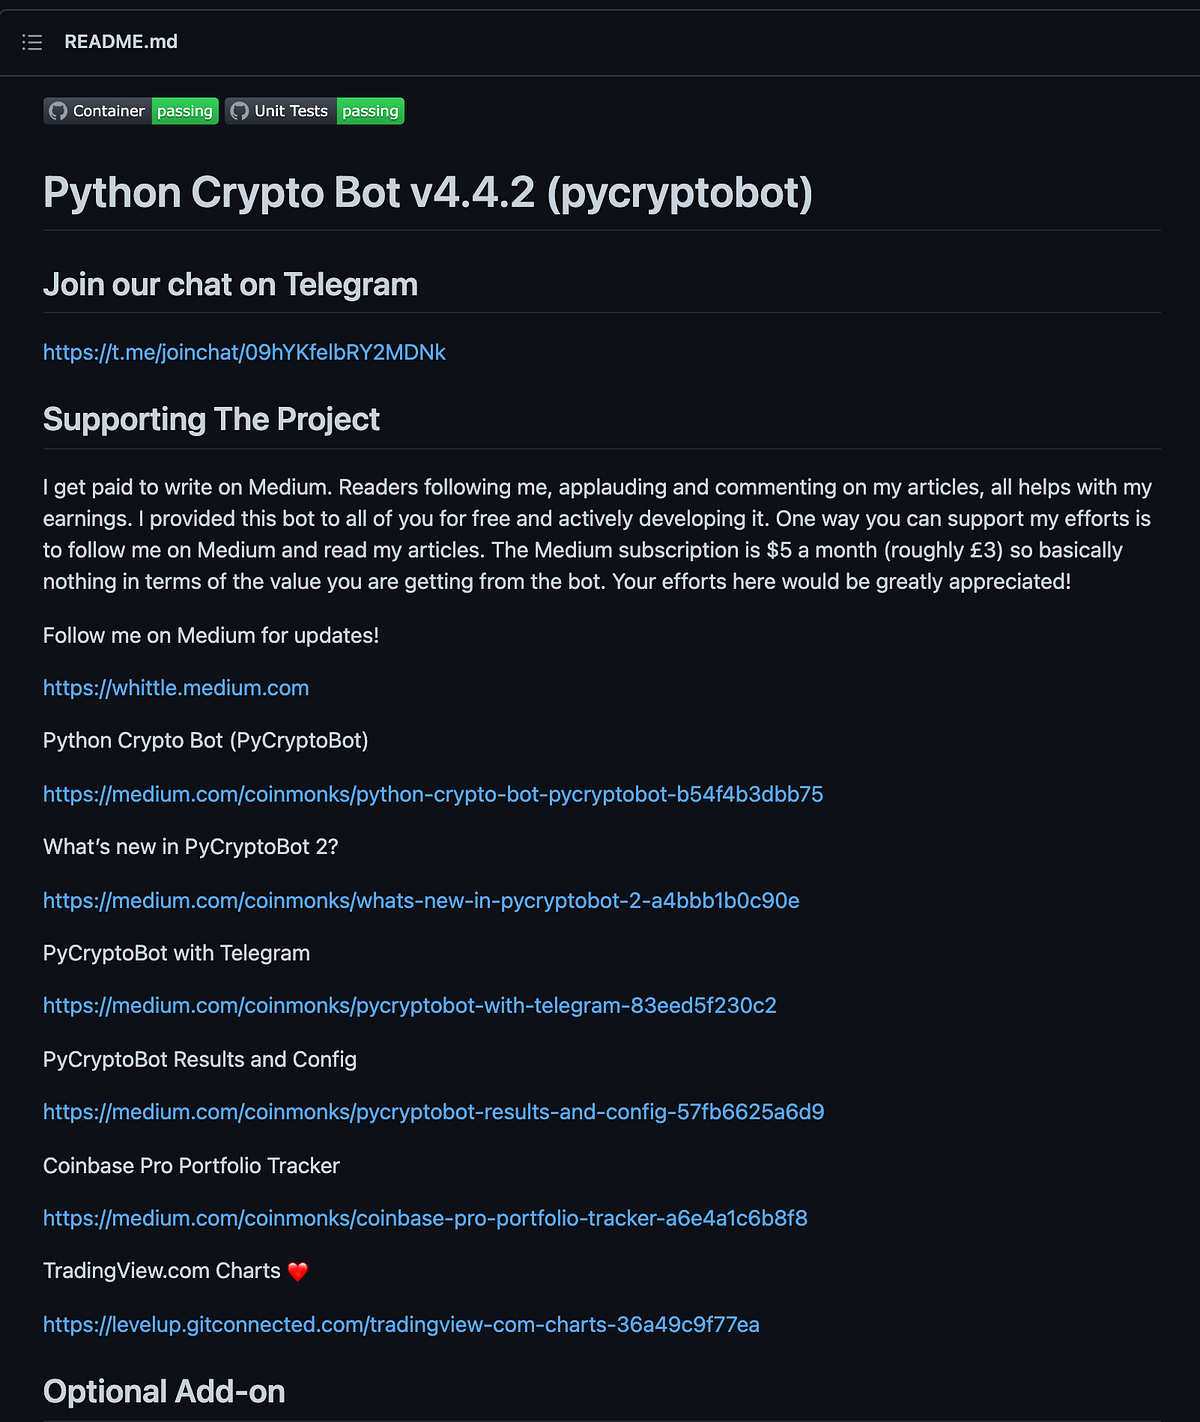Select the README.md tab
Image resolution: width=1200 pixels, height=1422 pixels.
click(121, 42)
